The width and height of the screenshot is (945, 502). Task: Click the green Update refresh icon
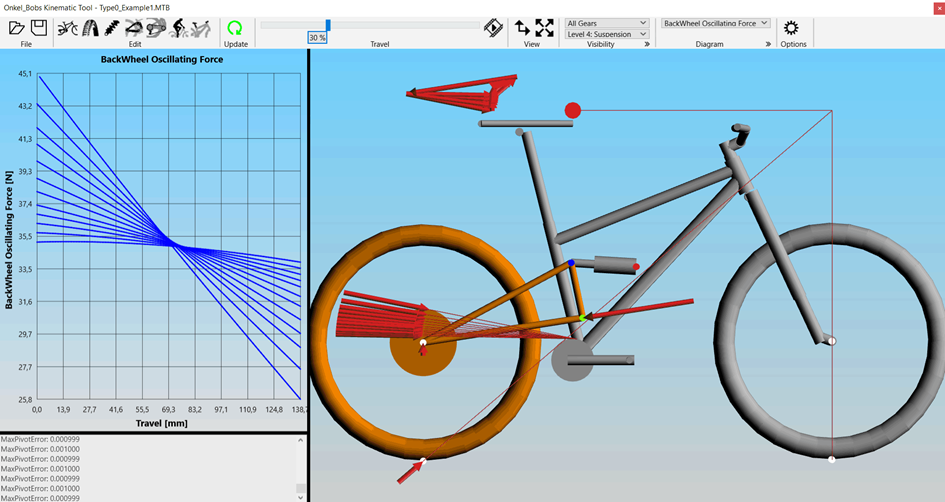[x=235, y=28]
